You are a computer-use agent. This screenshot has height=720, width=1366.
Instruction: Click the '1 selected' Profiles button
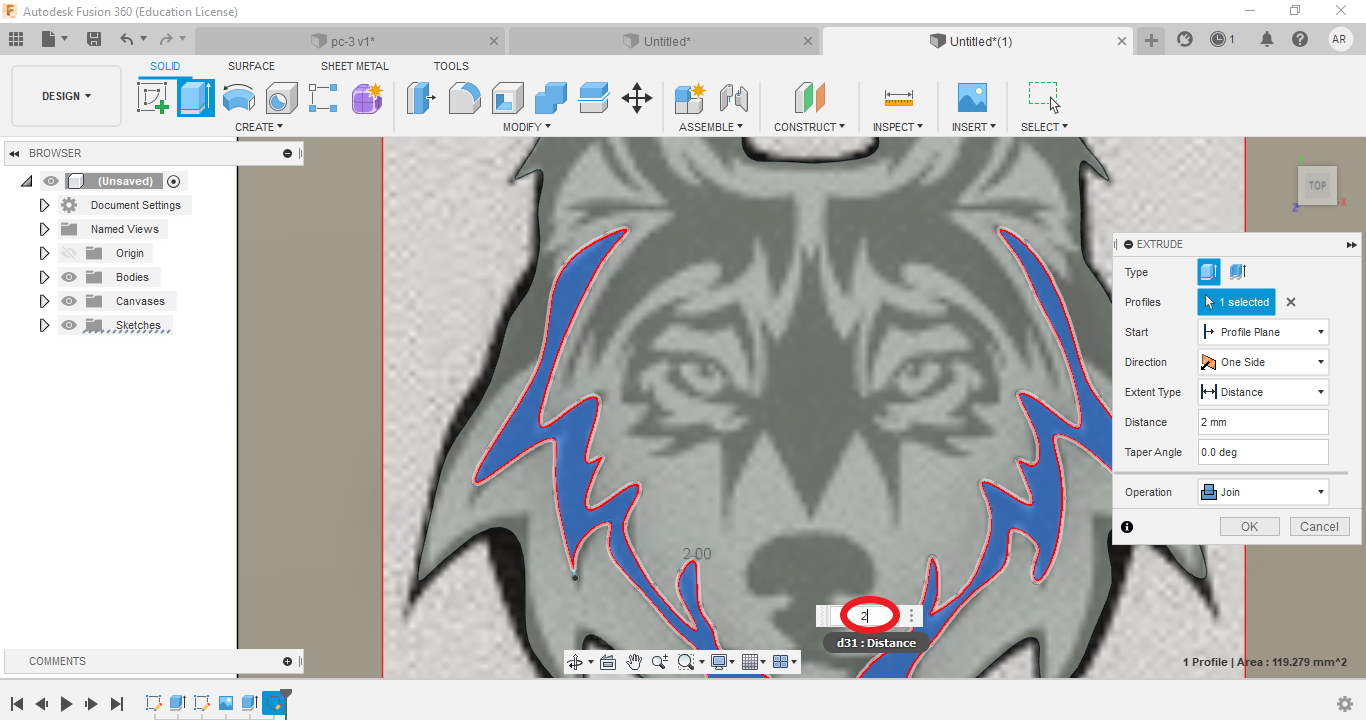point(1237,302)
